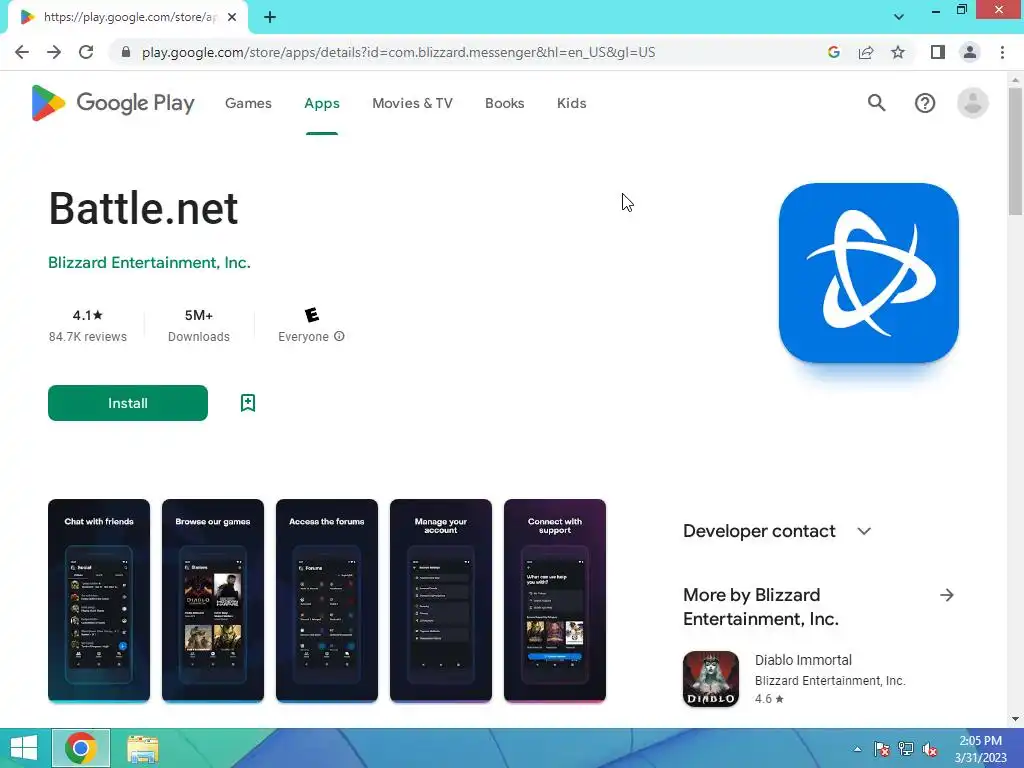The image size is (1024, 768).
Task: Click the Google Play account avatar
Action: coord(972,103)
